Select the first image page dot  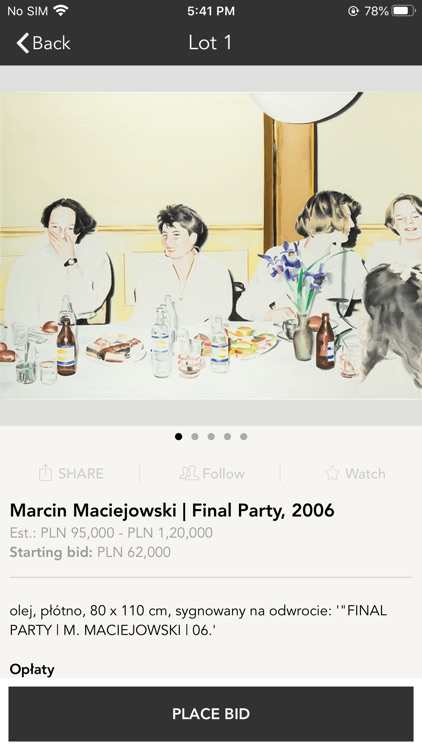178,436
